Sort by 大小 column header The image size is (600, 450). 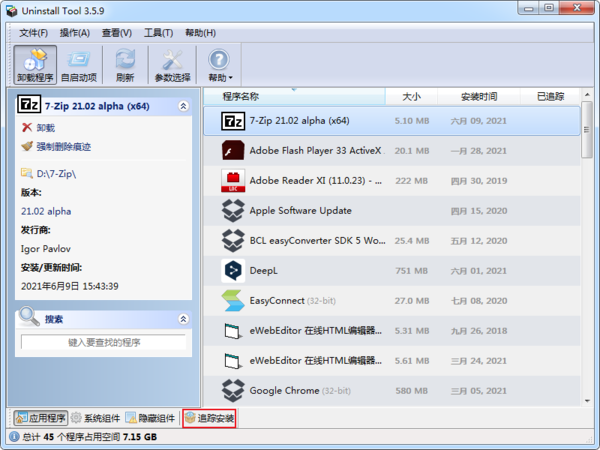click(x=411, y=96)
